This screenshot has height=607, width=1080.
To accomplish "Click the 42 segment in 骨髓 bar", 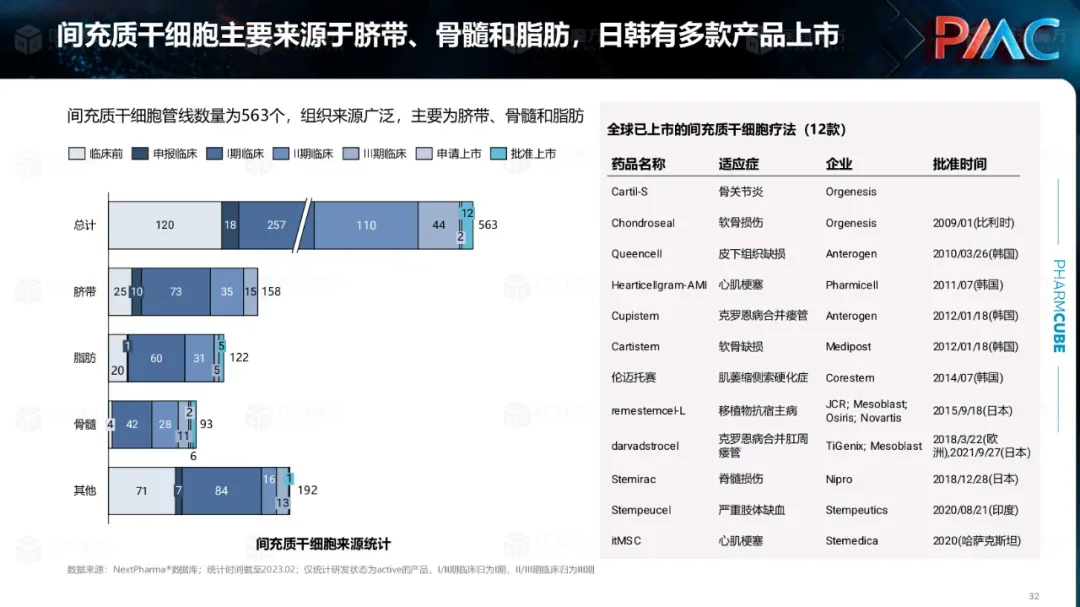I will pos(132,424).
